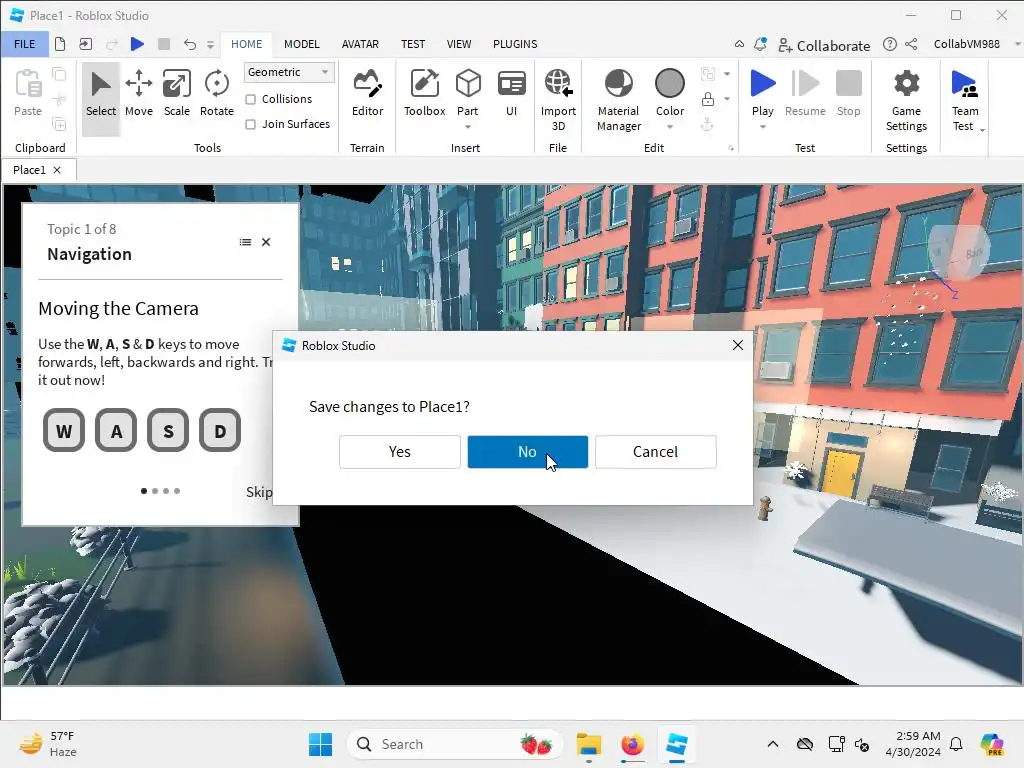
Task: Click the Collaborate button
Action: (824, 46)
